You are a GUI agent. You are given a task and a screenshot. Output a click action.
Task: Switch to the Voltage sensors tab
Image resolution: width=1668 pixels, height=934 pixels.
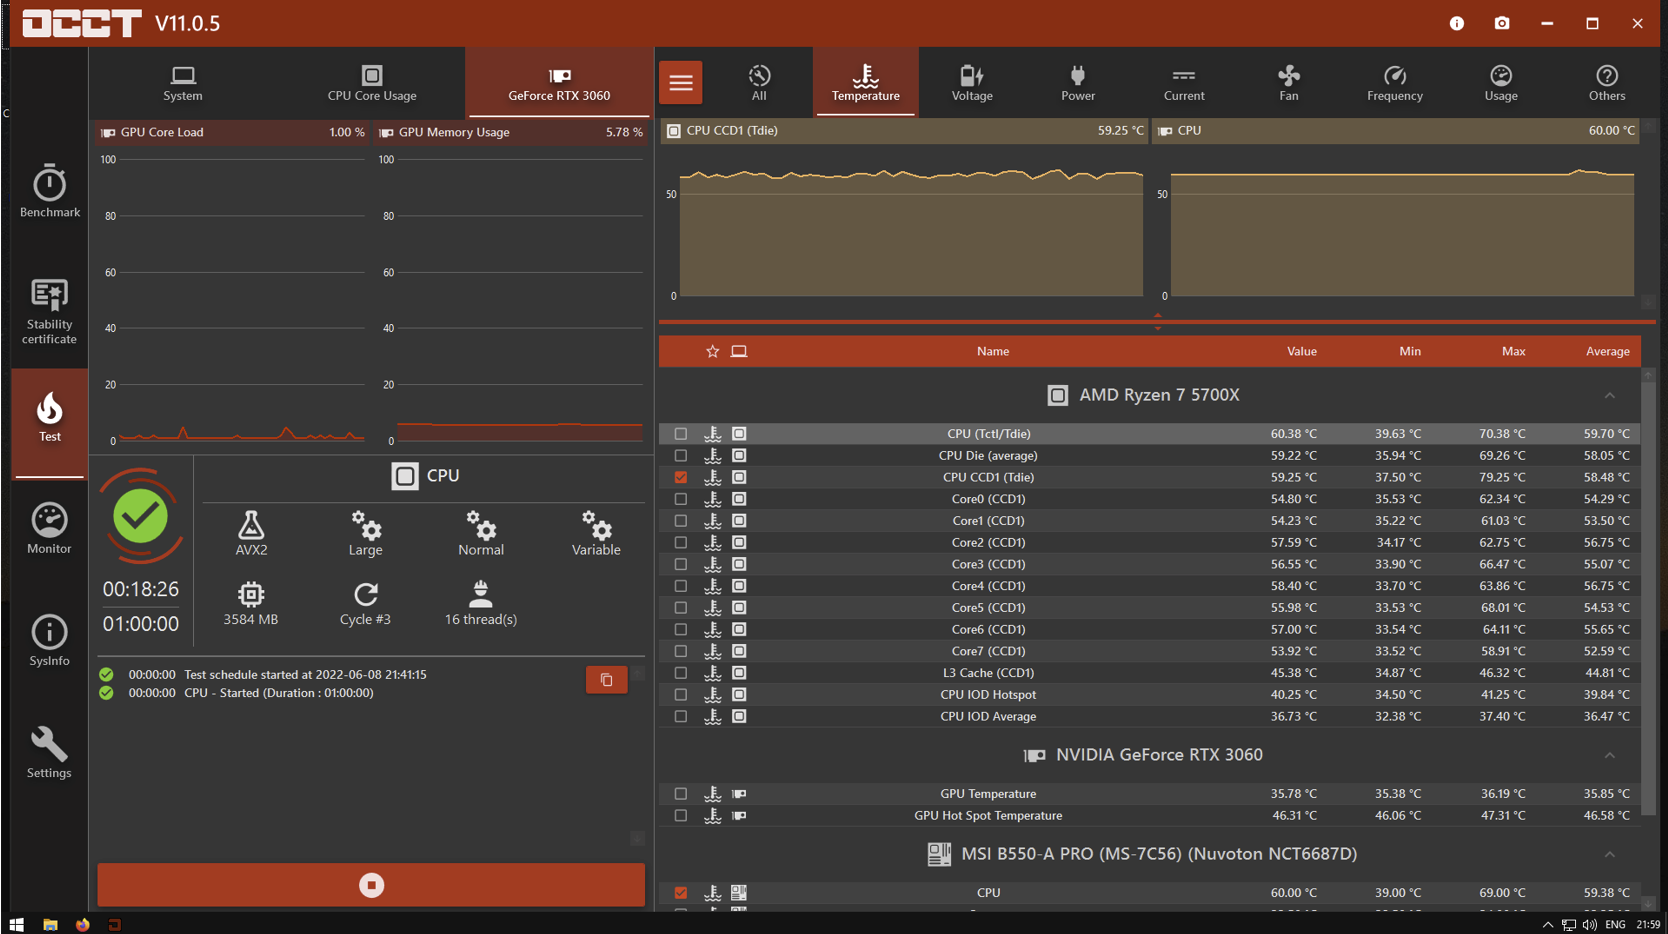[972, 83]
